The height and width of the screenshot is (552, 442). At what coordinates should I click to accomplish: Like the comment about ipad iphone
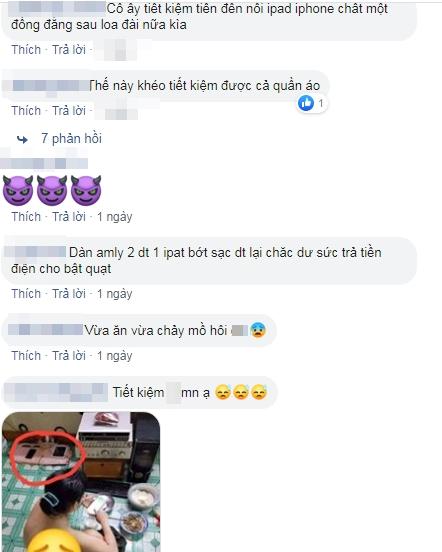coord(26,50)
